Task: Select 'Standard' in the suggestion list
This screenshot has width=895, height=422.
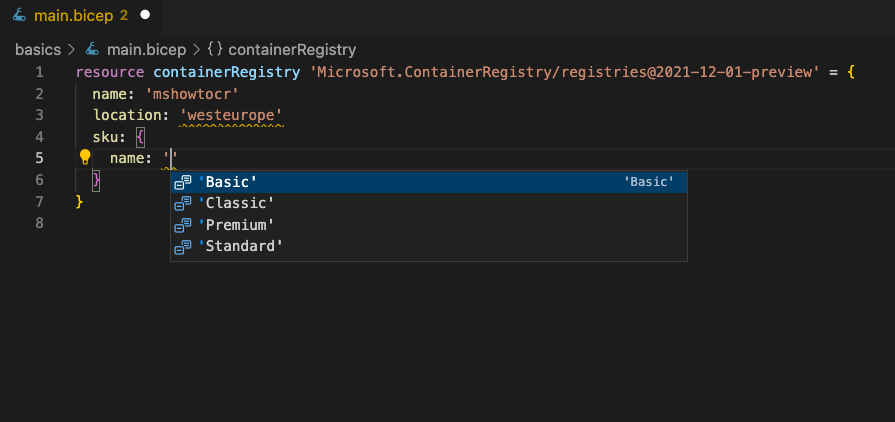Action: tap(429, 247)
